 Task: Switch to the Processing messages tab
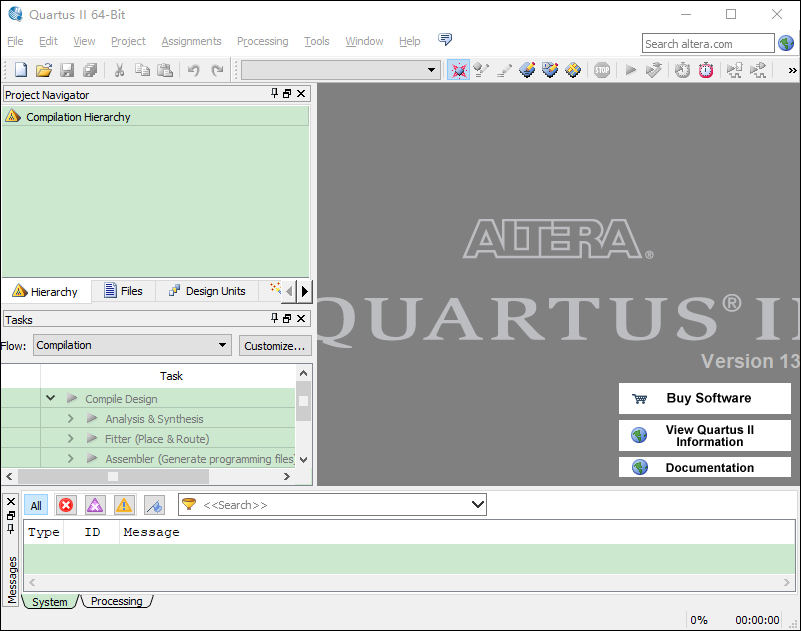116,601
